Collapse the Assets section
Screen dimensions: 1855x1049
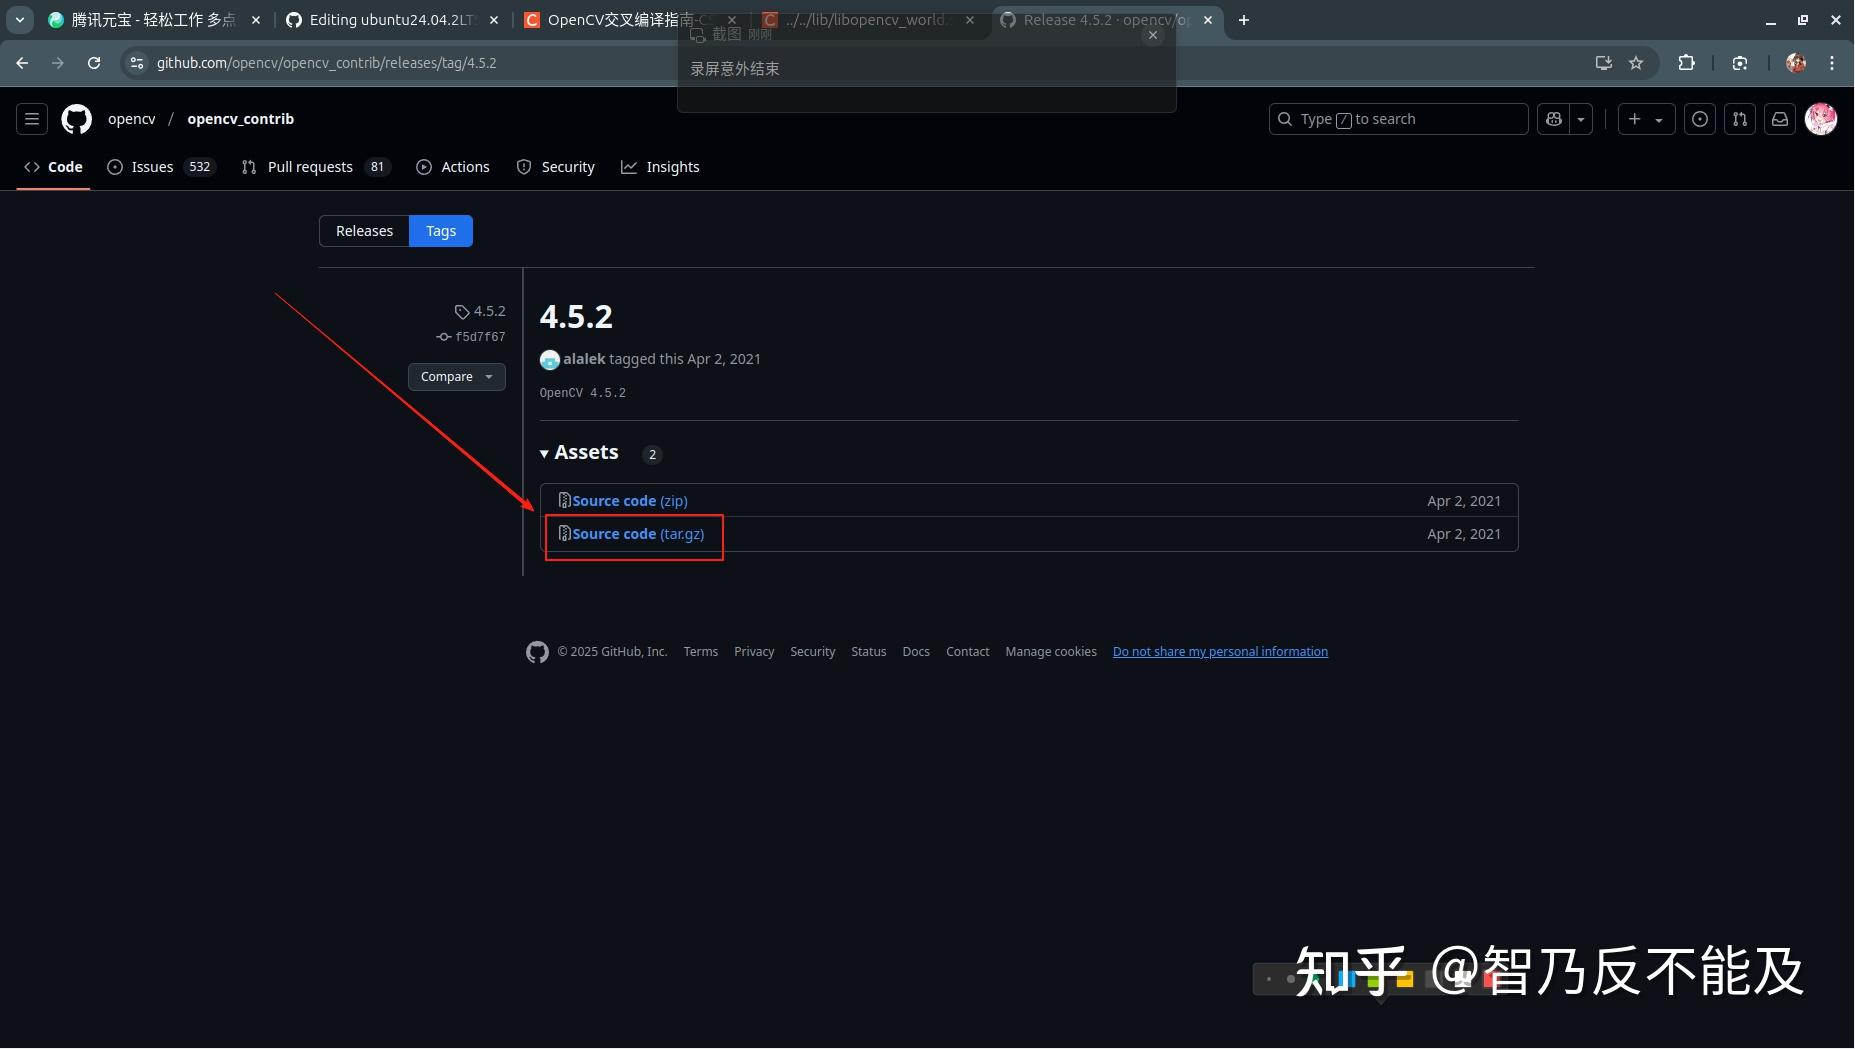pos(546,453)
